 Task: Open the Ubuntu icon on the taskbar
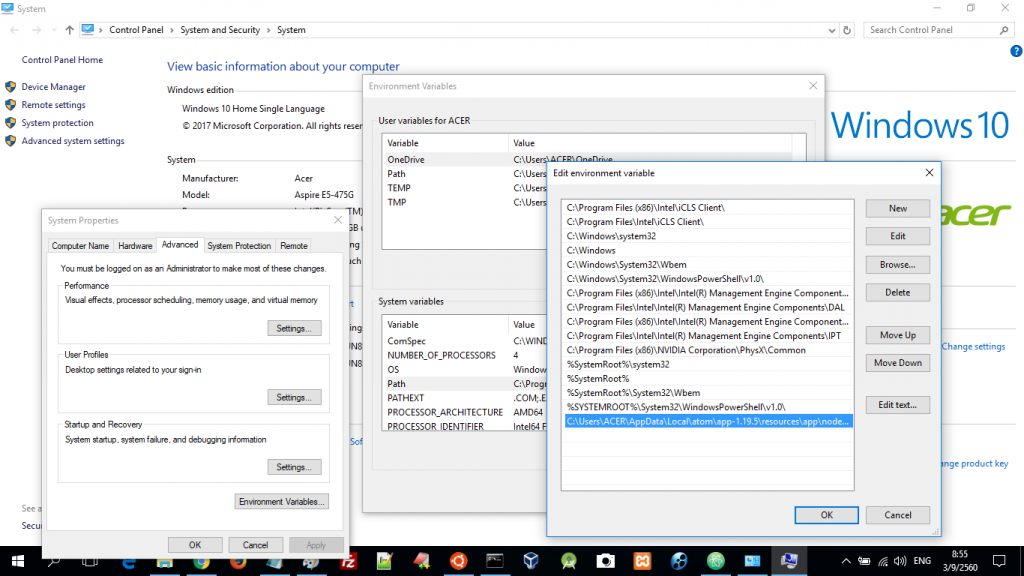click(458, 561)
